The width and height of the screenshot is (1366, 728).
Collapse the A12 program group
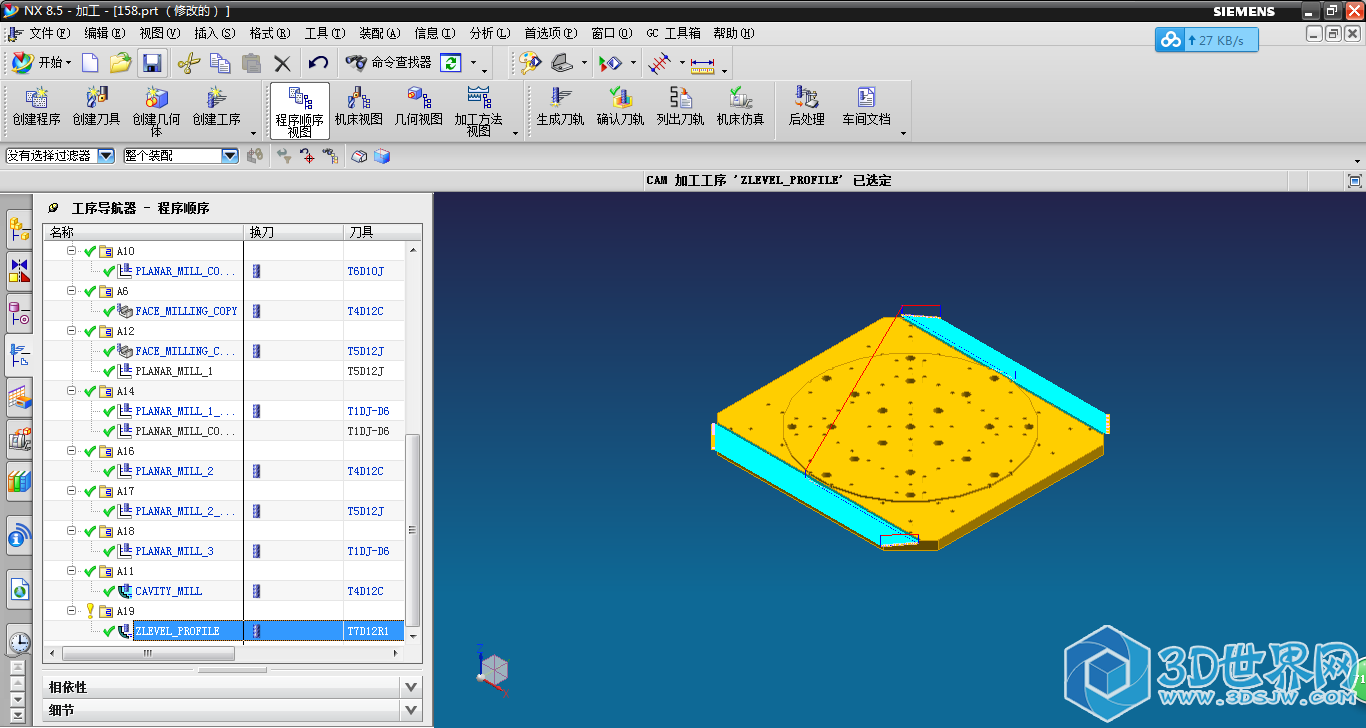[72, 331]
